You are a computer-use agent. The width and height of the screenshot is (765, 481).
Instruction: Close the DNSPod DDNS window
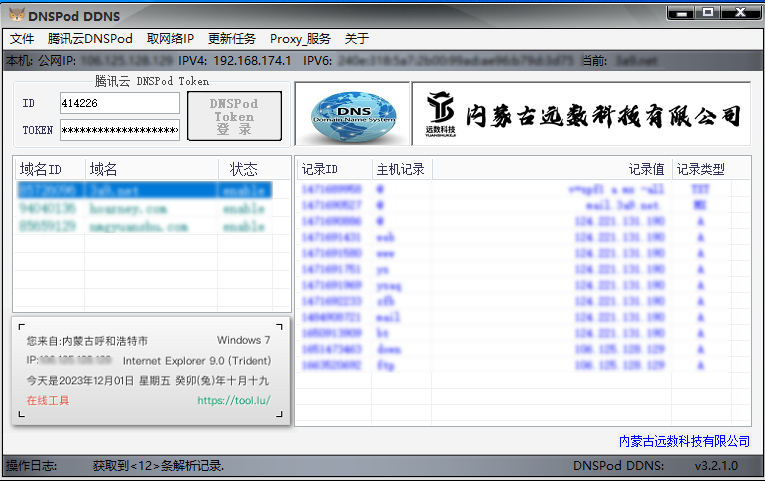click(740, 13)
